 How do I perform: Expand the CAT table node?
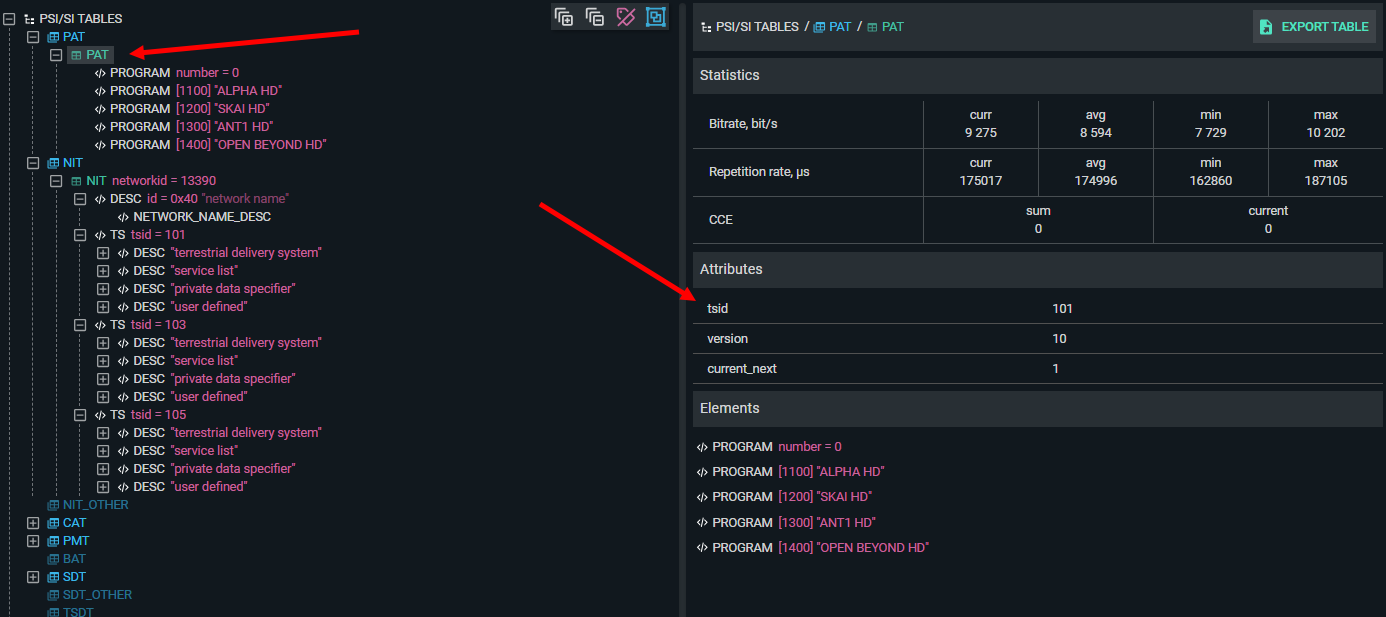click(33, 523)
